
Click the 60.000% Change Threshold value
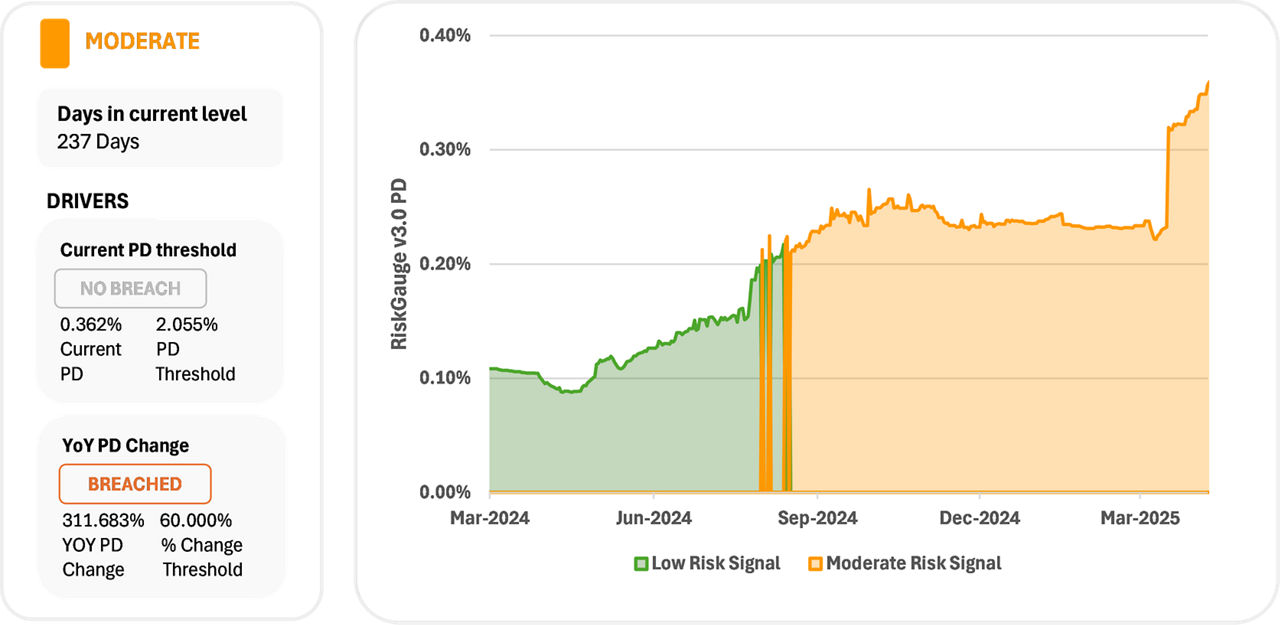196,521
